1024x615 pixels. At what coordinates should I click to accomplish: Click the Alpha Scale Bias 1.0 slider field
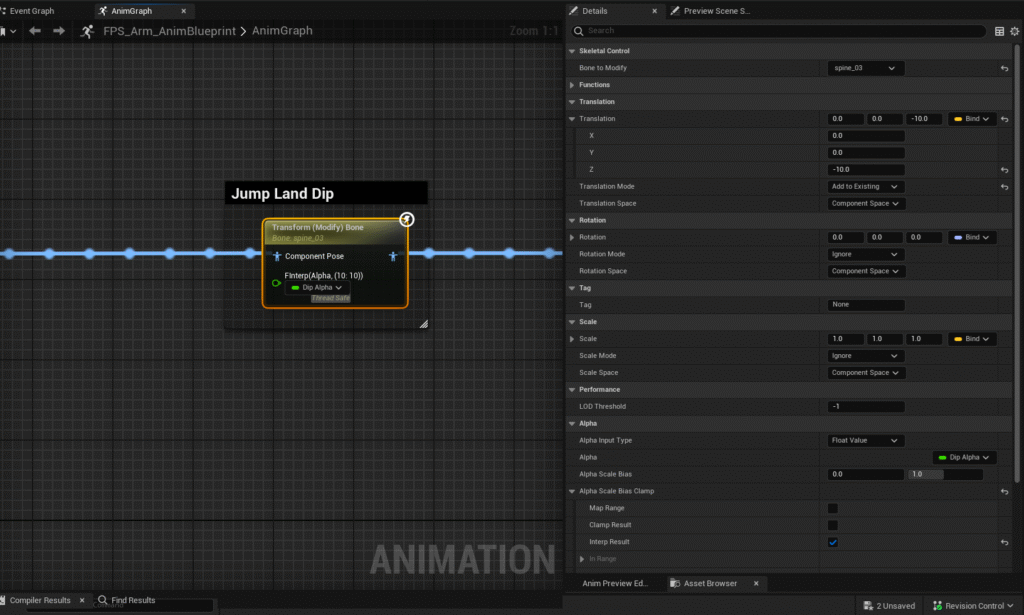click(x=943, y=474)
